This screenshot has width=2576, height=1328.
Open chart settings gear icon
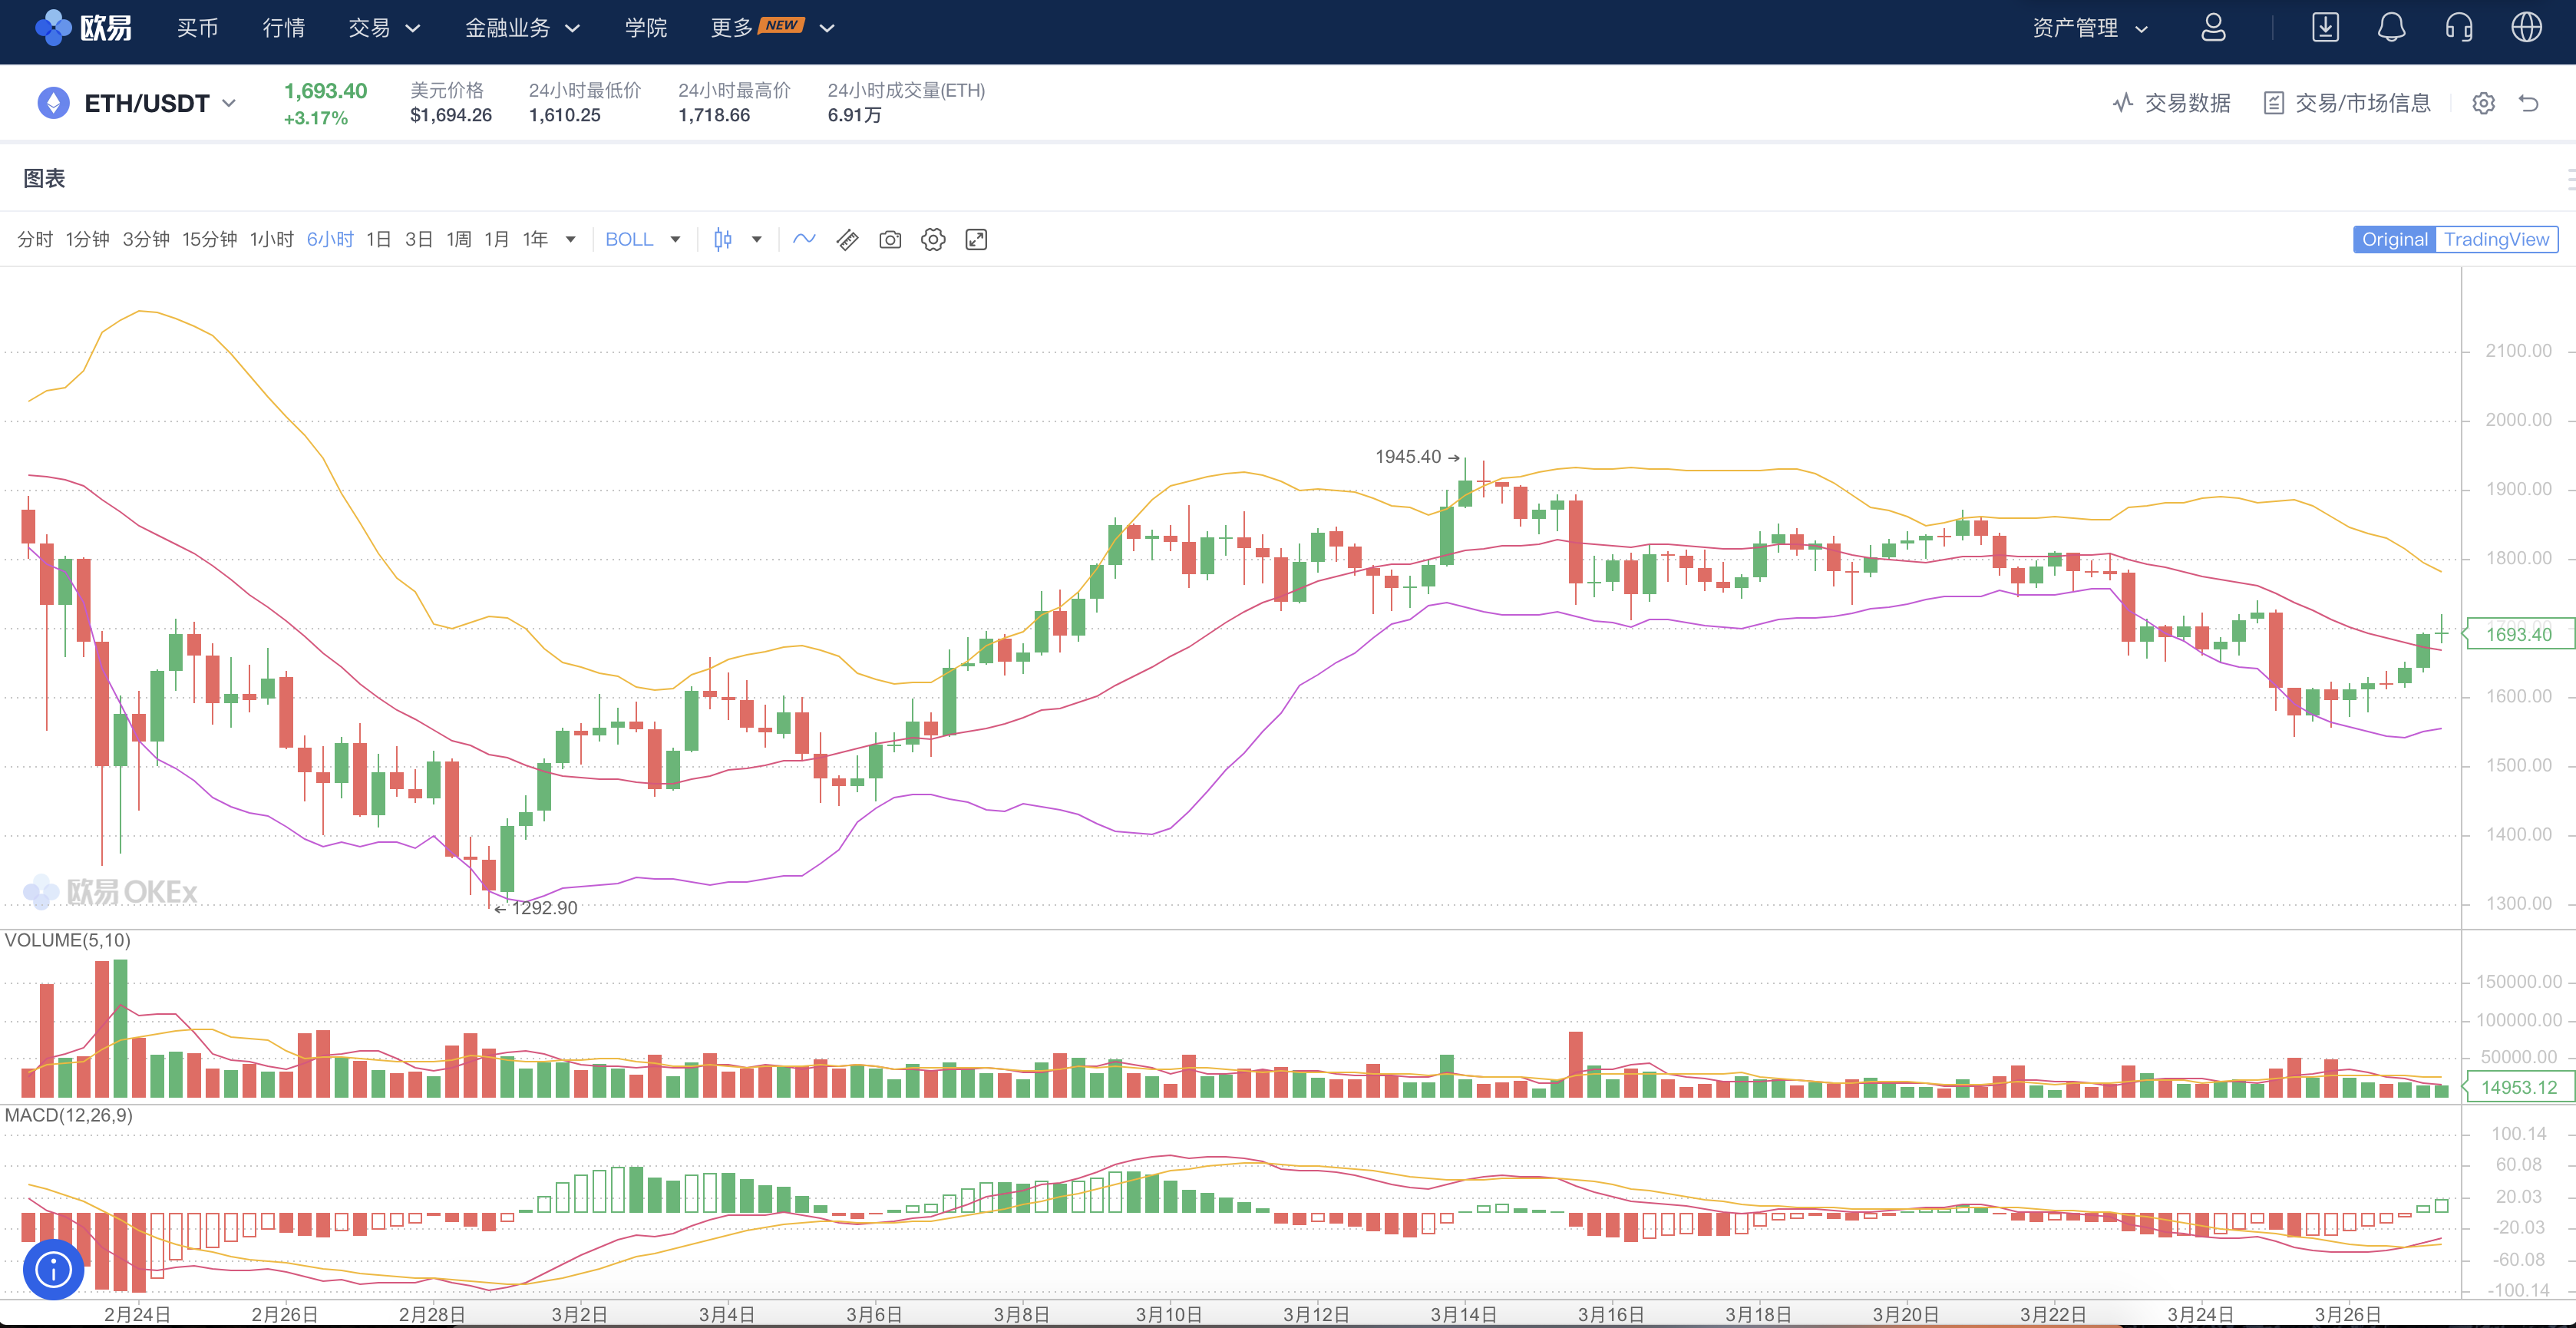click(x=932, y=240)
